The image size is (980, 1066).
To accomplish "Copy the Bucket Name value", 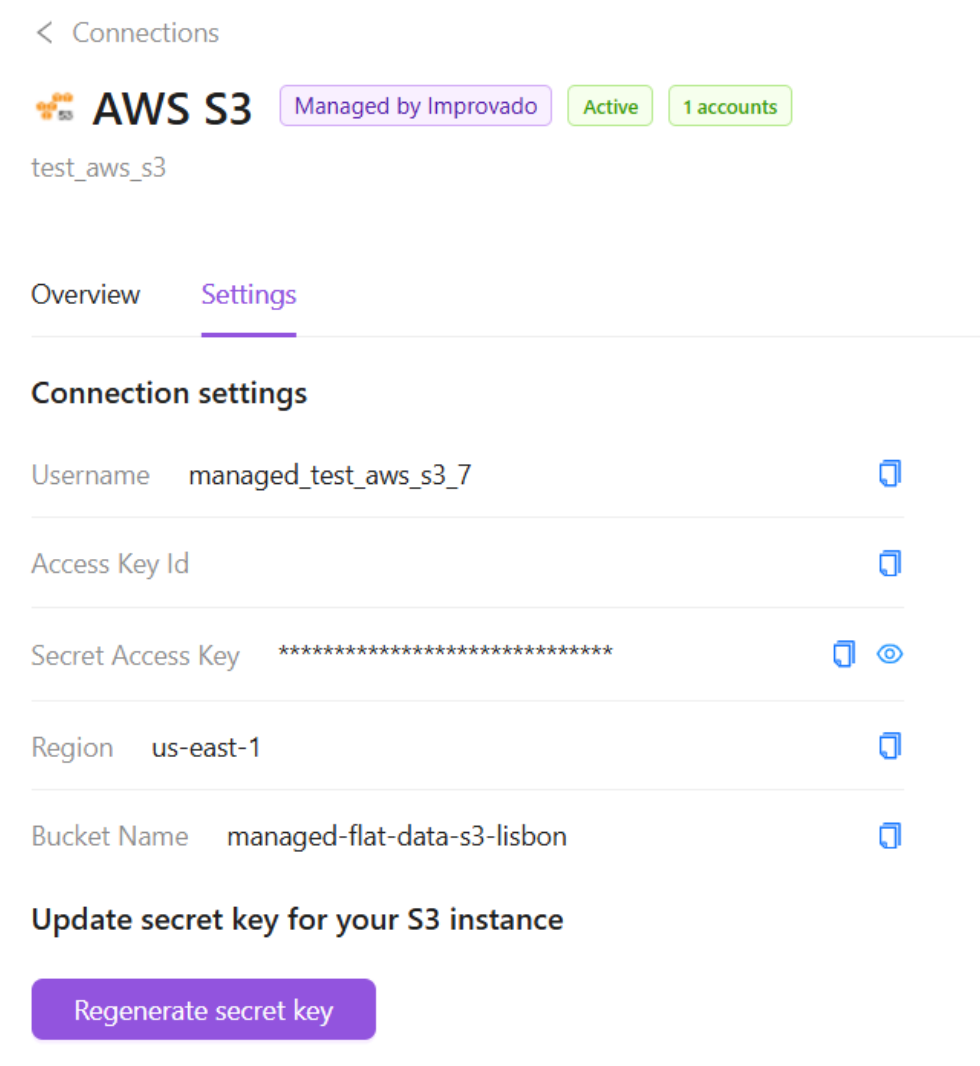I will [x=889, y=835].
